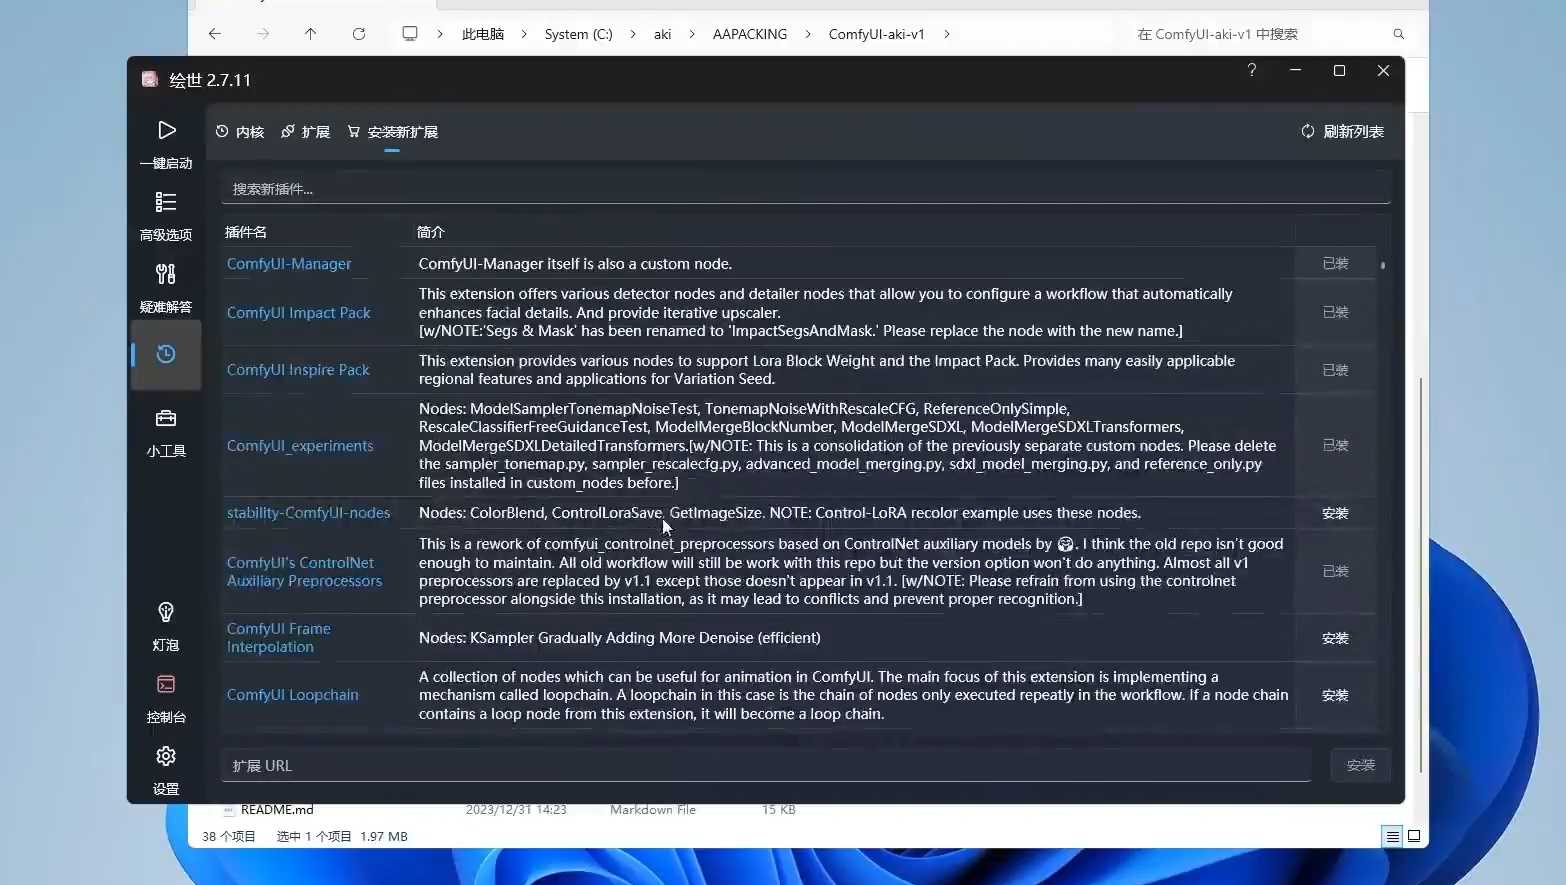Open the 一键启动 launch page
The width and height of the screenshot is (1566, 885).
166,144
